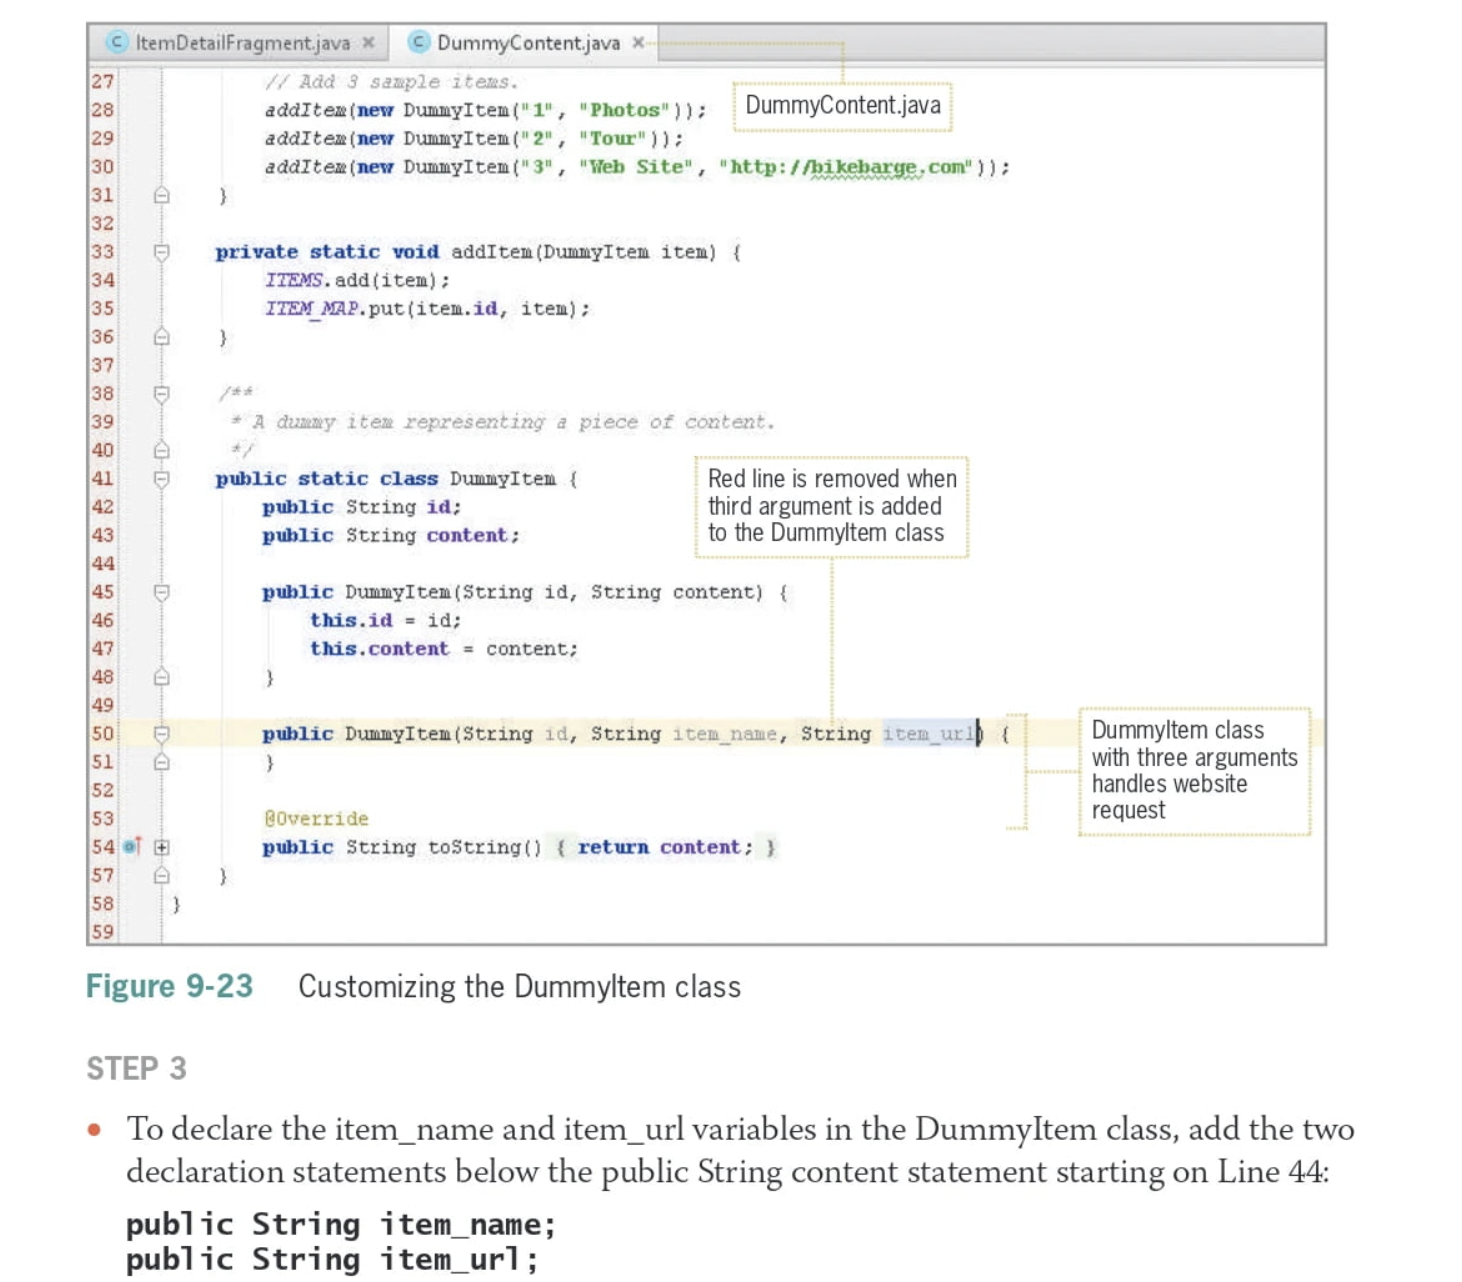Click the fold marker beside the addItem method
The image size is (1462, 1282).
[x=162, y=254]
